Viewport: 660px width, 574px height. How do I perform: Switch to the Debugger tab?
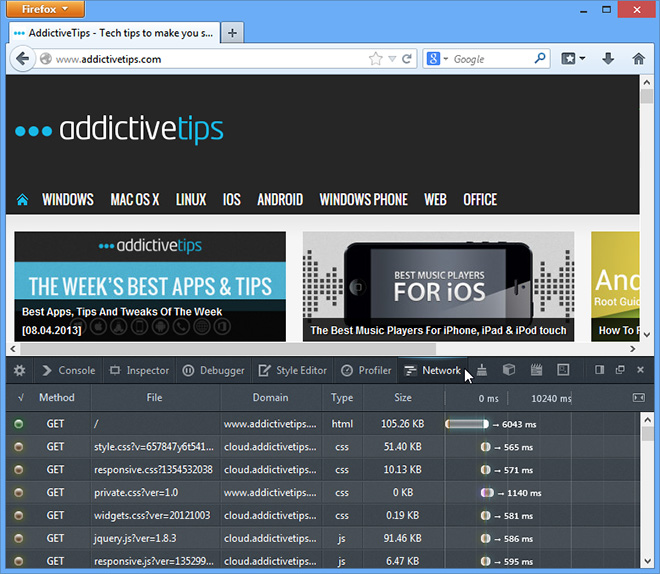click(x=213, y=370)
